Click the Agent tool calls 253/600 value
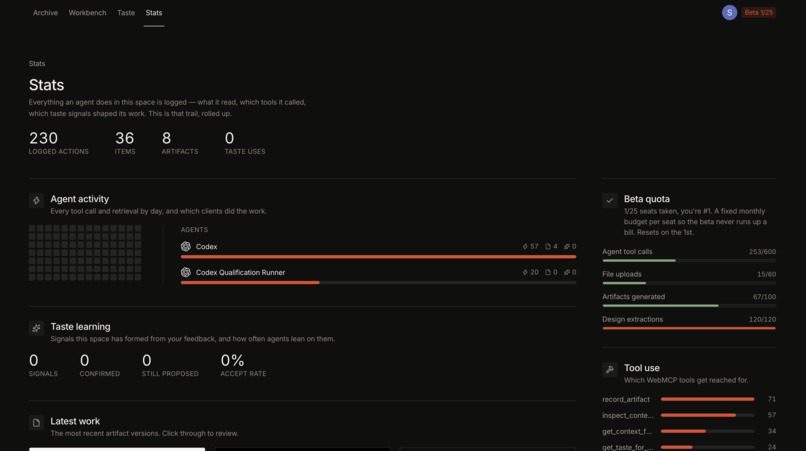 [762, 252]
